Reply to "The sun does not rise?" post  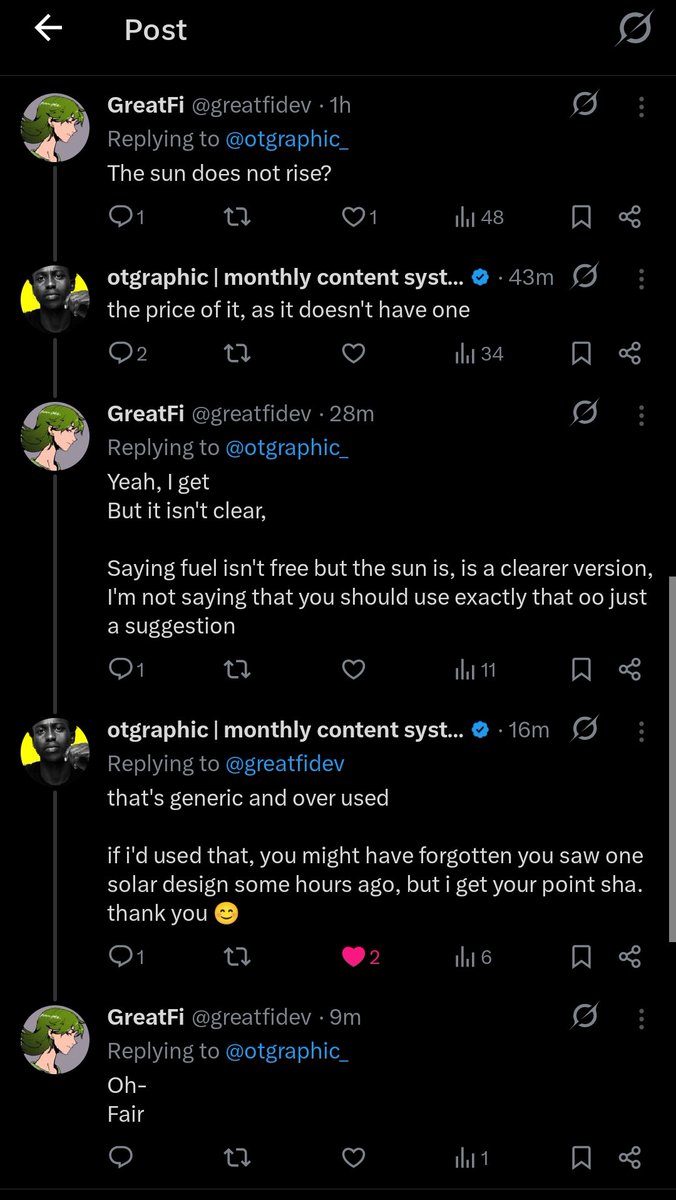point(120,217)
